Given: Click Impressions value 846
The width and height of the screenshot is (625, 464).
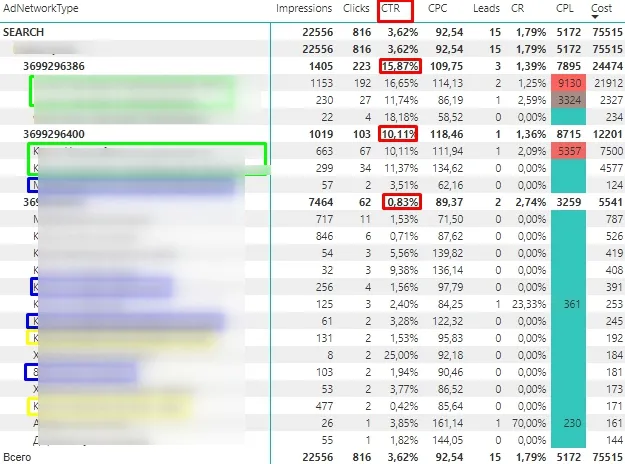Looking at the screenshot, I should [x=324, y=236].
